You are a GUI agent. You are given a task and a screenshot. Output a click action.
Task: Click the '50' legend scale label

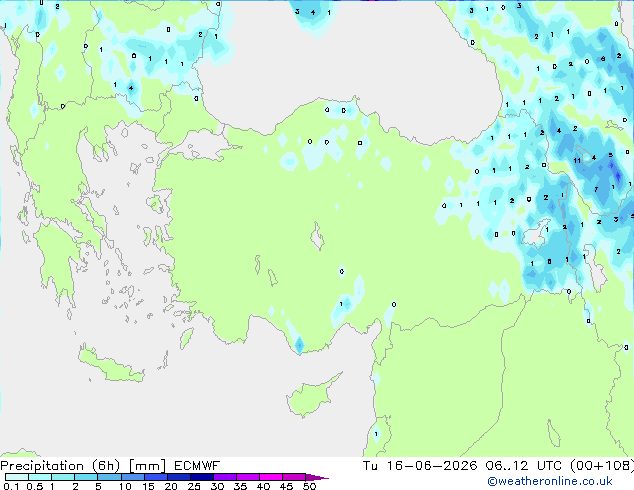[309, 486]
